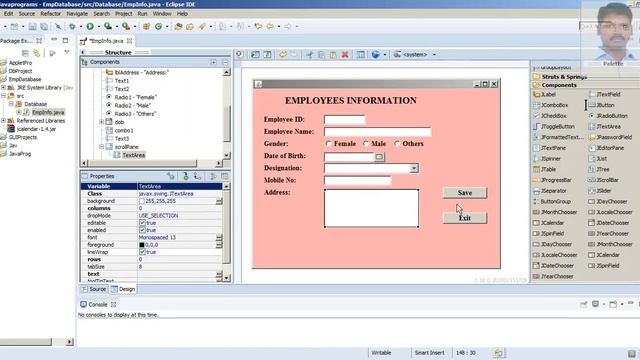
Task: Open the Navigate menu
Action: 77,13
